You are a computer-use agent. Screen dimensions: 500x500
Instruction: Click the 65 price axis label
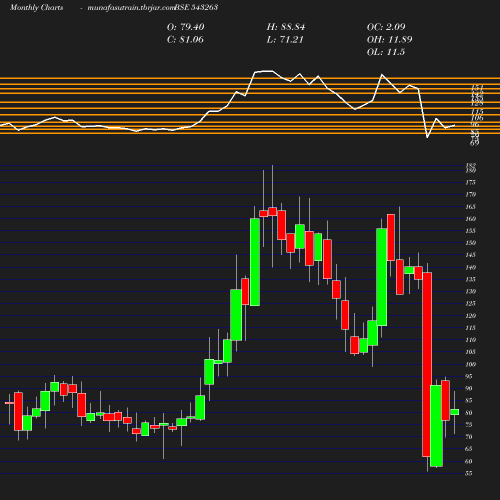[x=469, y=449]
